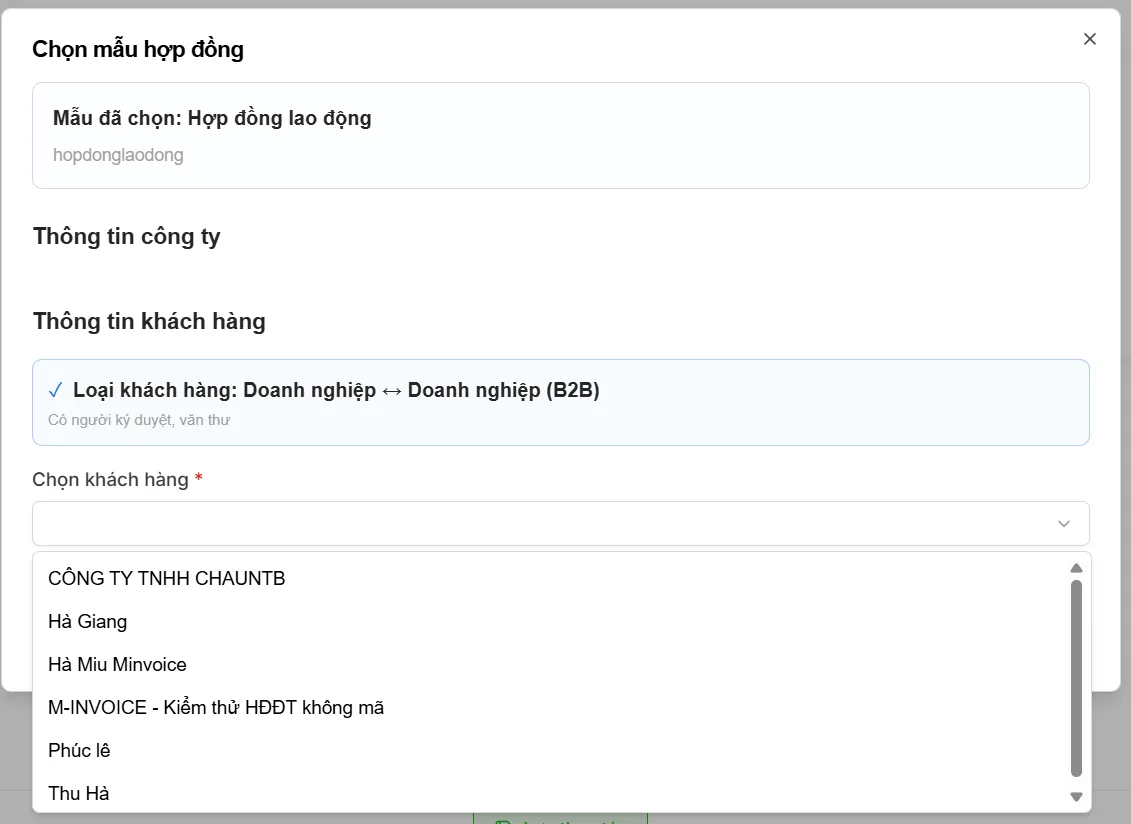The image size is (1131, 824).
Task: Pick Hà Miu Minvoice option
Action: point(117,664)
